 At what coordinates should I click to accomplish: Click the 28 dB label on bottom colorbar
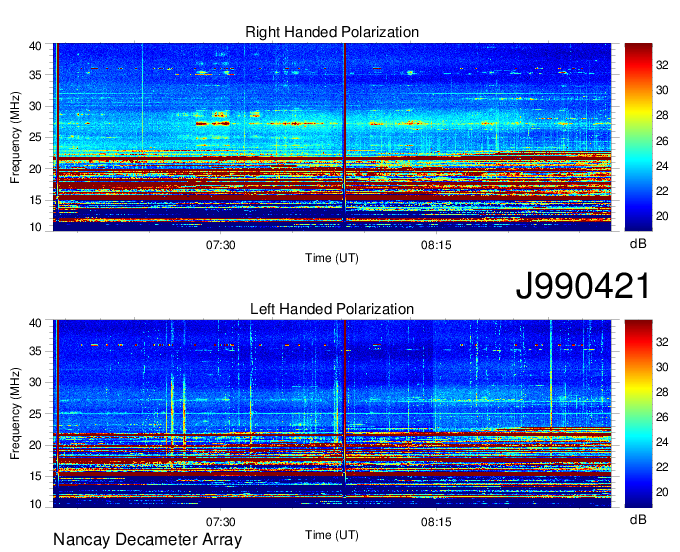click(x=662, y=392)
